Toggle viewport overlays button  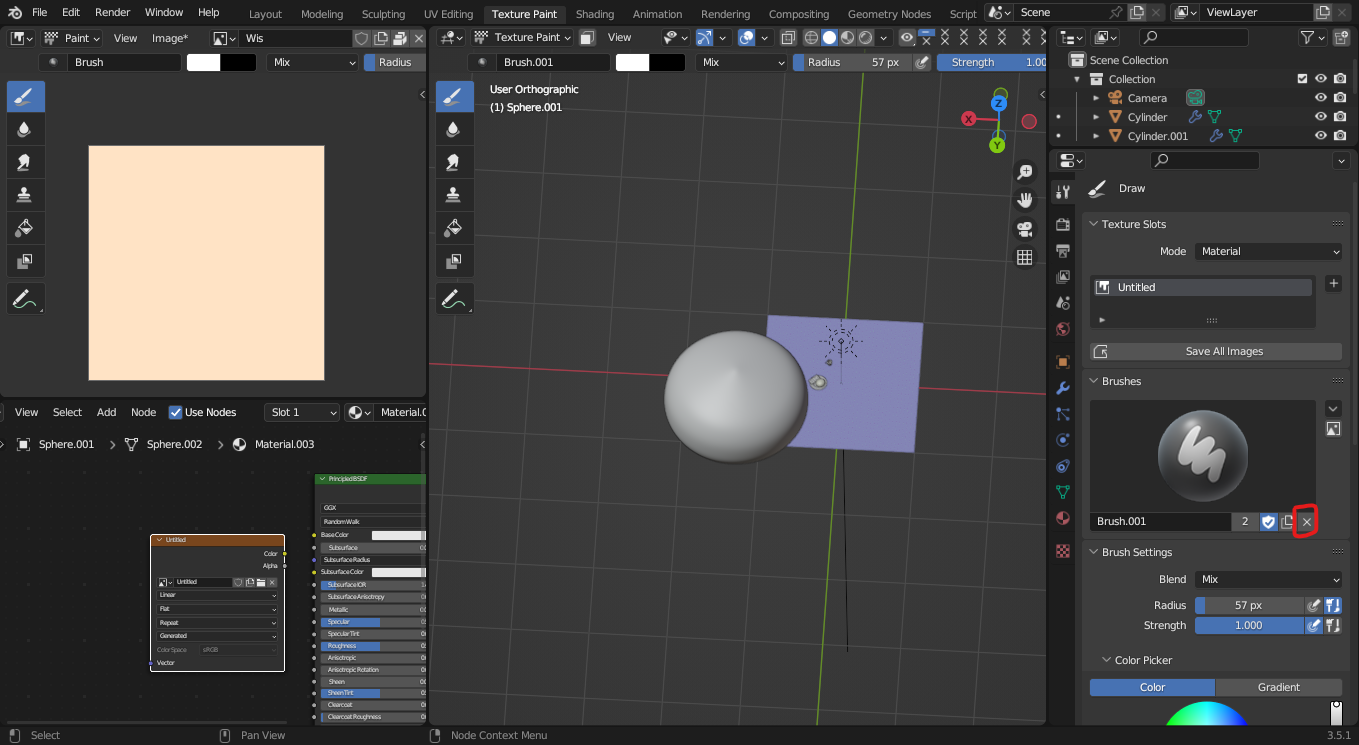(x=747, y=37)
